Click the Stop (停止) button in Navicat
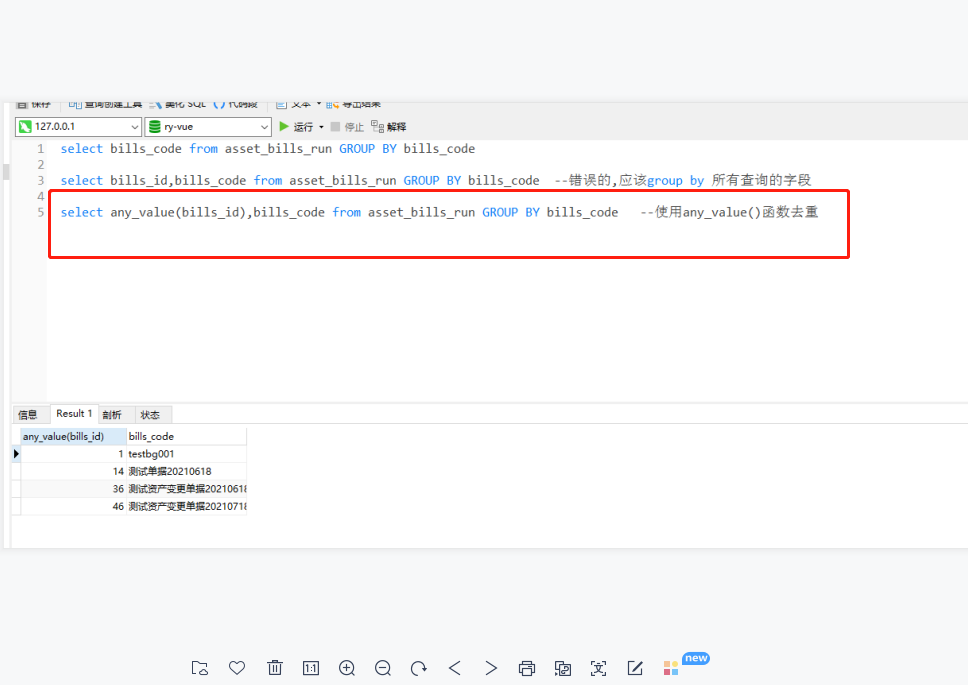The width and height of the screenshot is (968, 685). [x=347, y=127]
